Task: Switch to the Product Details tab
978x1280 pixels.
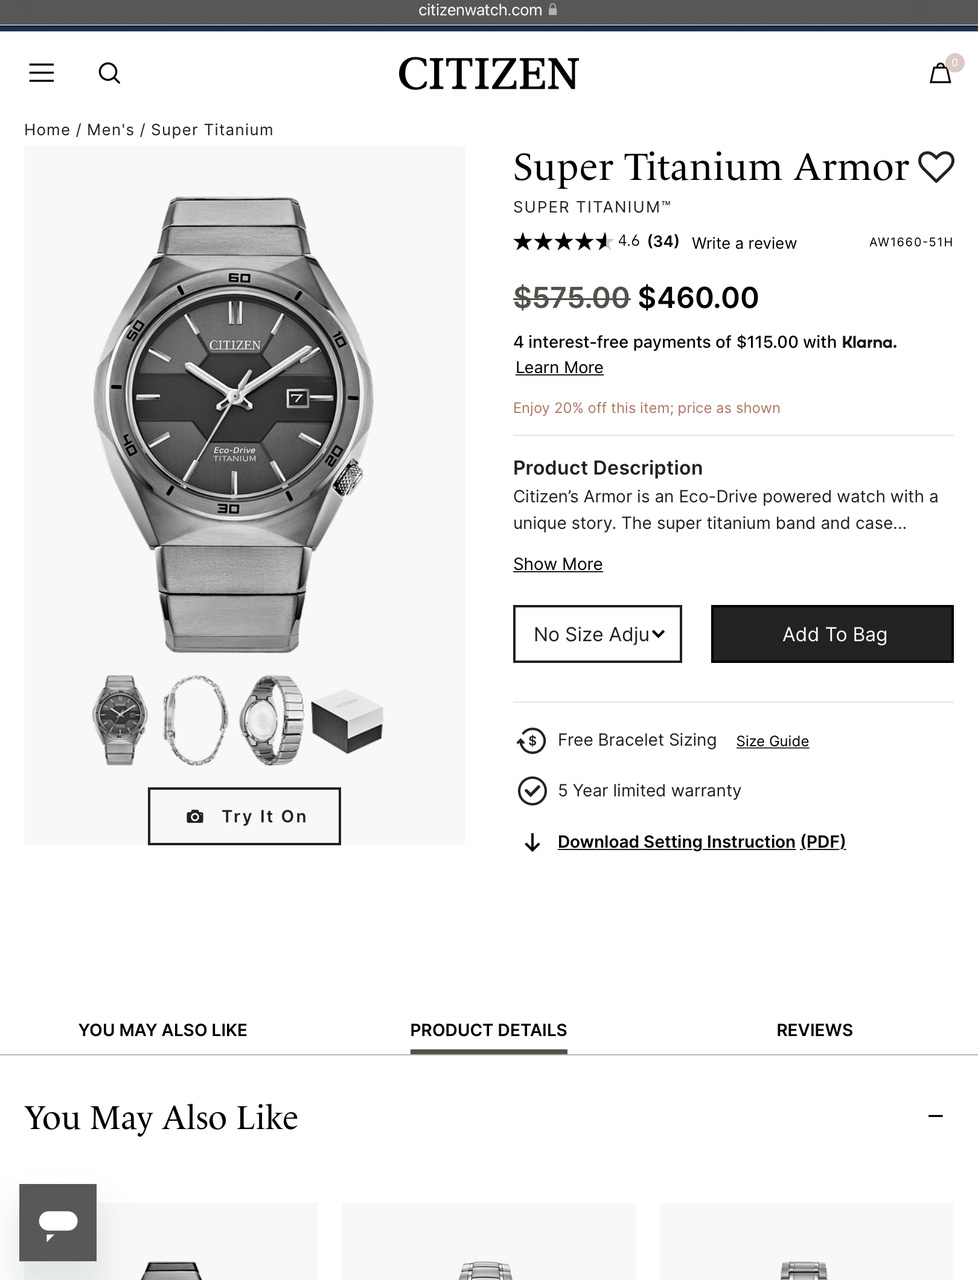Action: tap(488, 1030)
